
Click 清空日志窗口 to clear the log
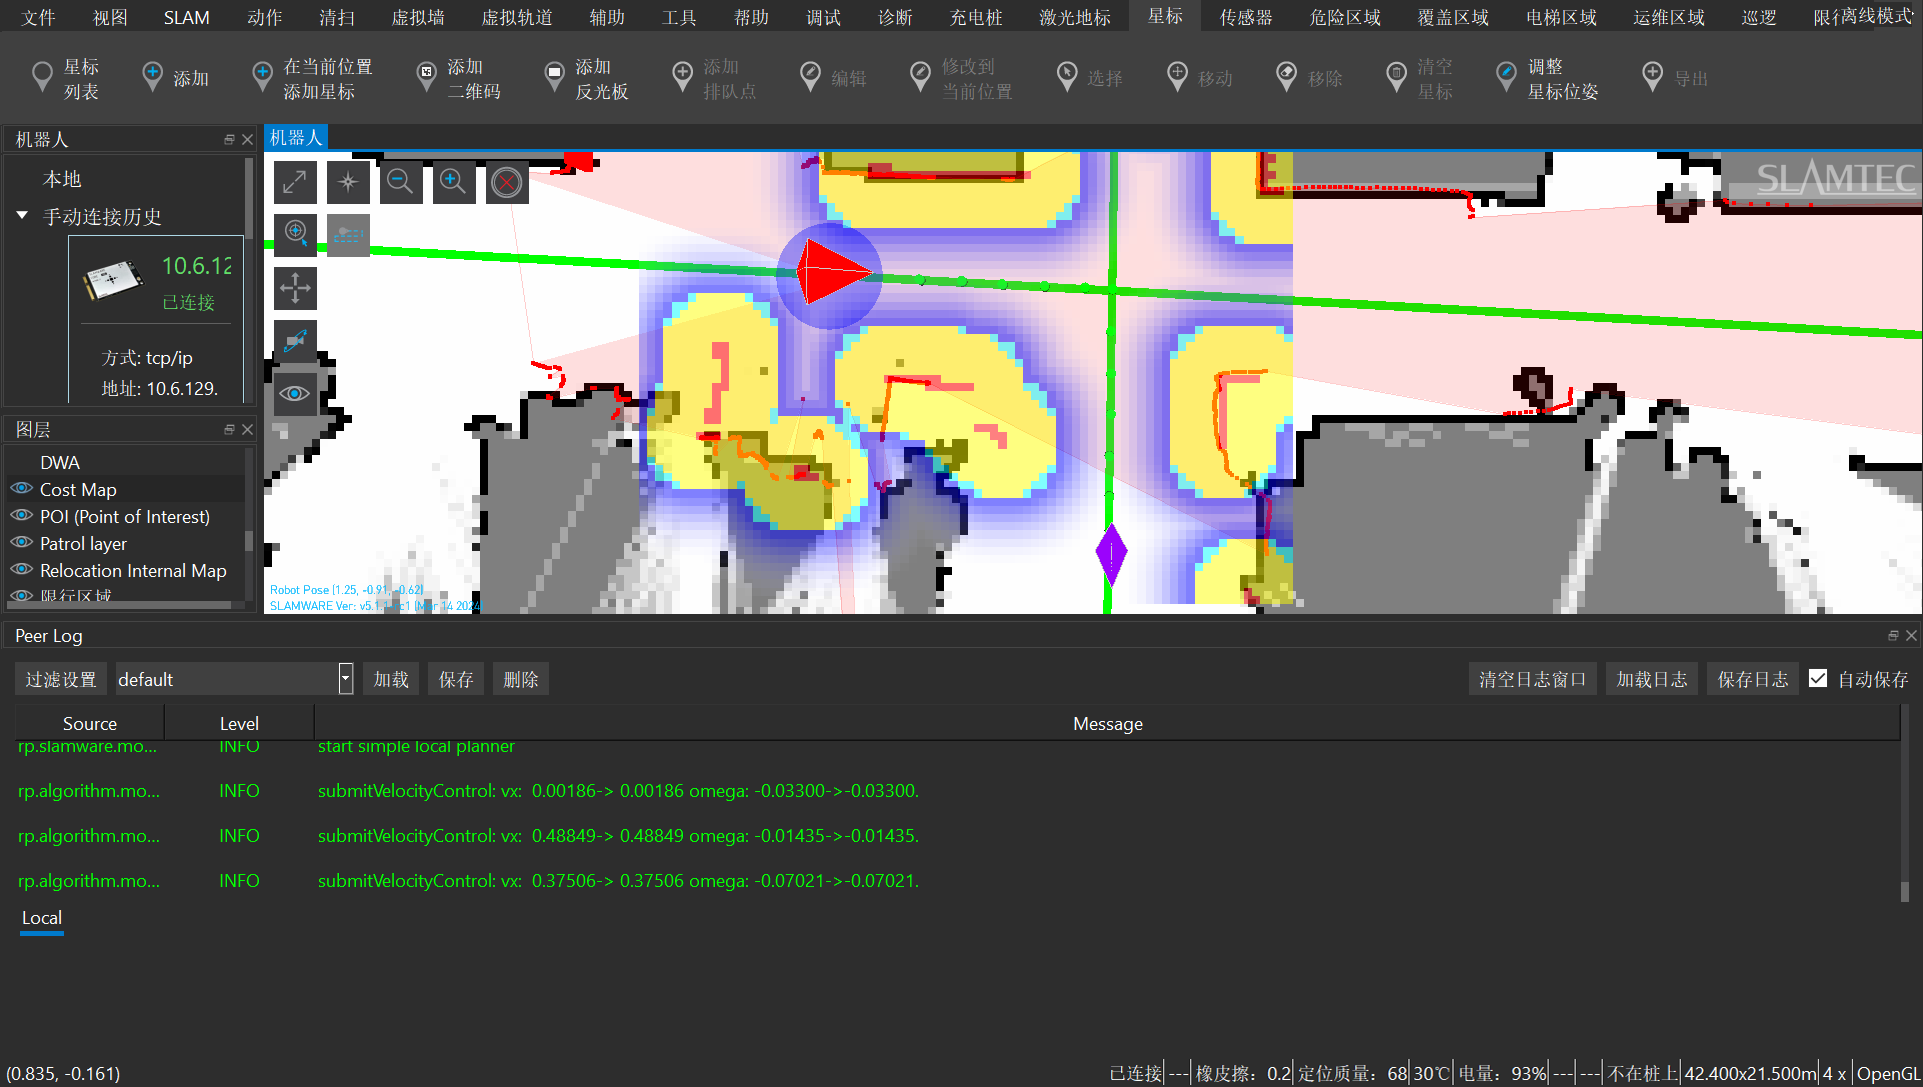point(1532,678)
